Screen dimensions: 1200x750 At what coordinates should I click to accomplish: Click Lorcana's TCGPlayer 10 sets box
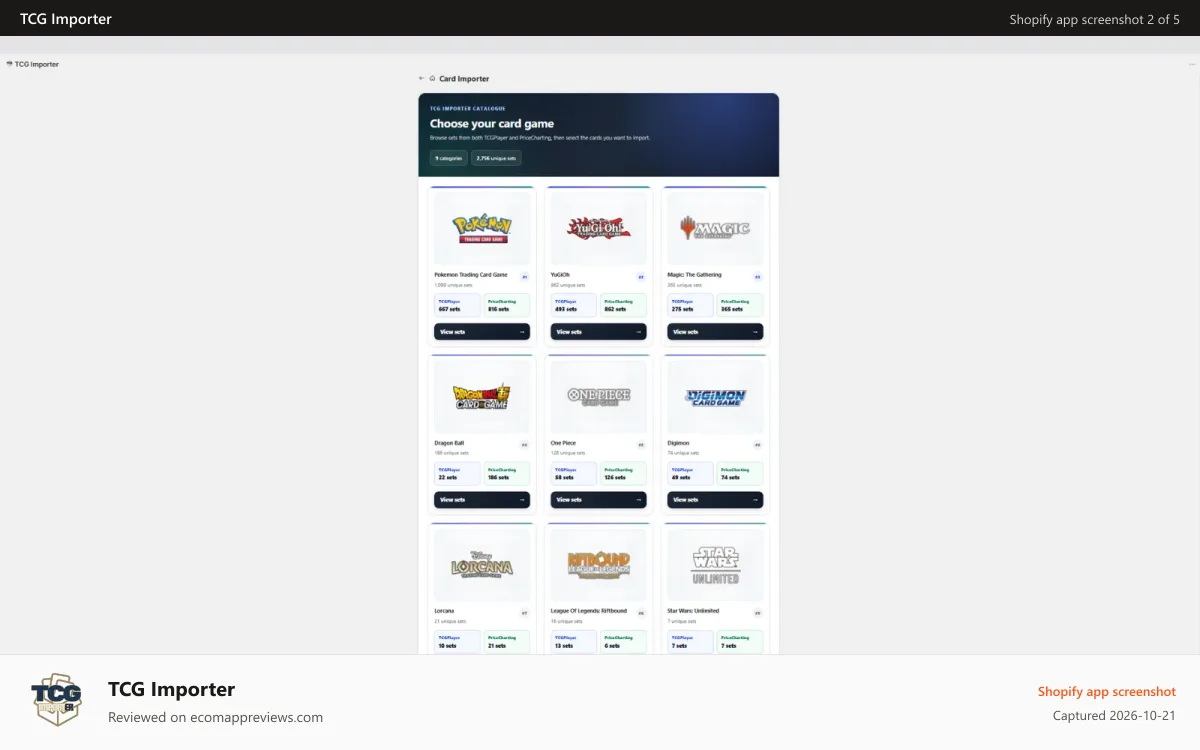click(x=457, y=642)
